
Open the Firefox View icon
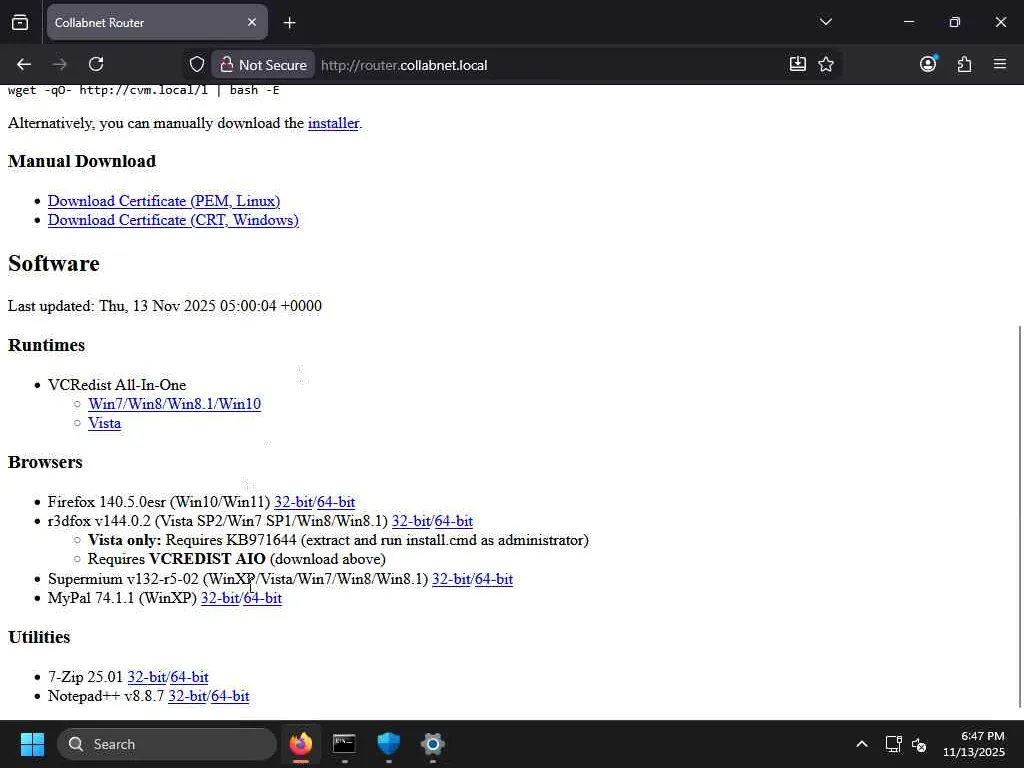point(20,22)
